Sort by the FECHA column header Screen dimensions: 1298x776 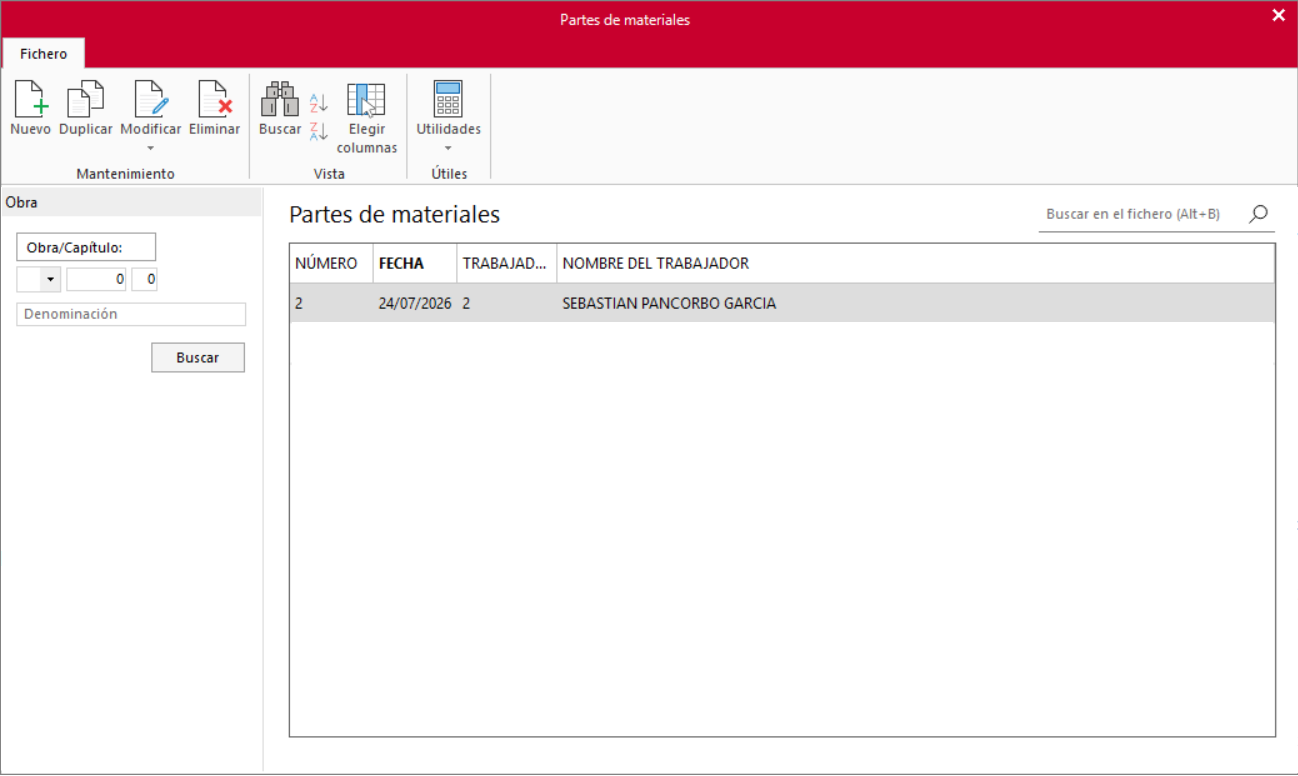(415, 264)
